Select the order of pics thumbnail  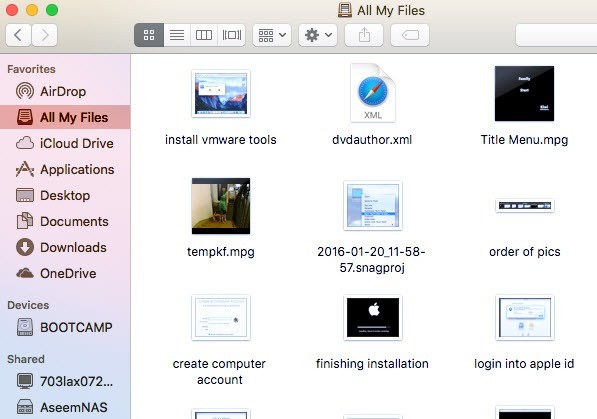click(525, 206)
